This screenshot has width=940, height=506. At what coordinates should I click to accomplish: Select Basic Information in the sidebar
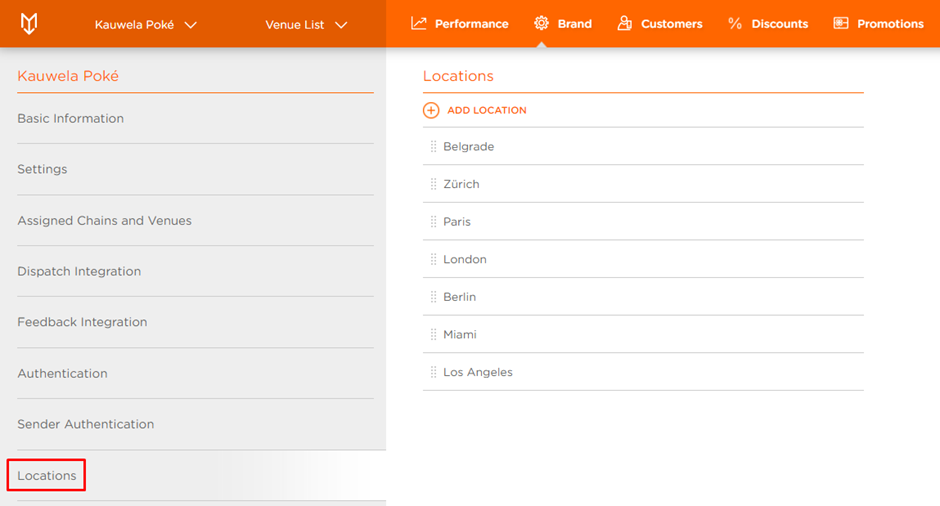point(195,119)
